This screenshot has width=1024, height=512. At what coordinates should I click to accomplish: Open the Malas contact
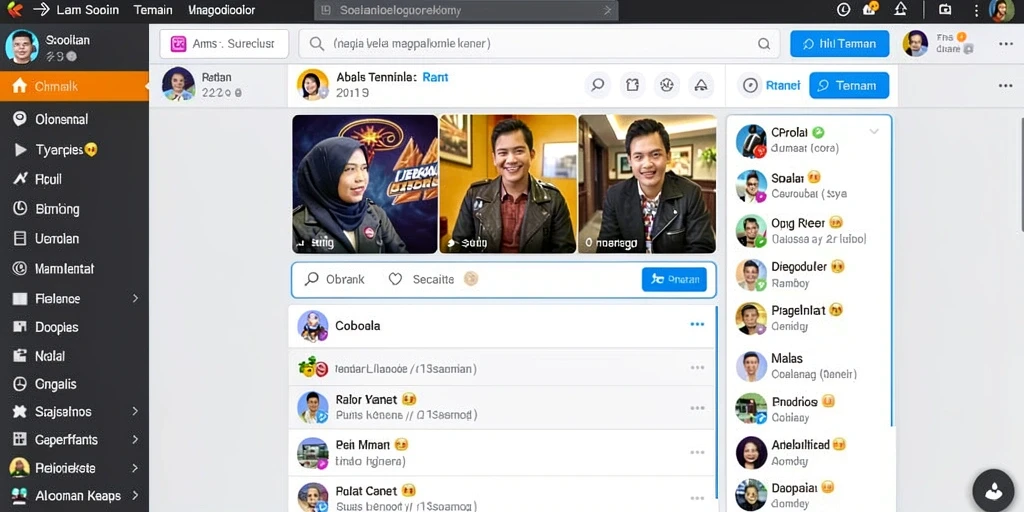pyautogui.click(x=808, y=366)
